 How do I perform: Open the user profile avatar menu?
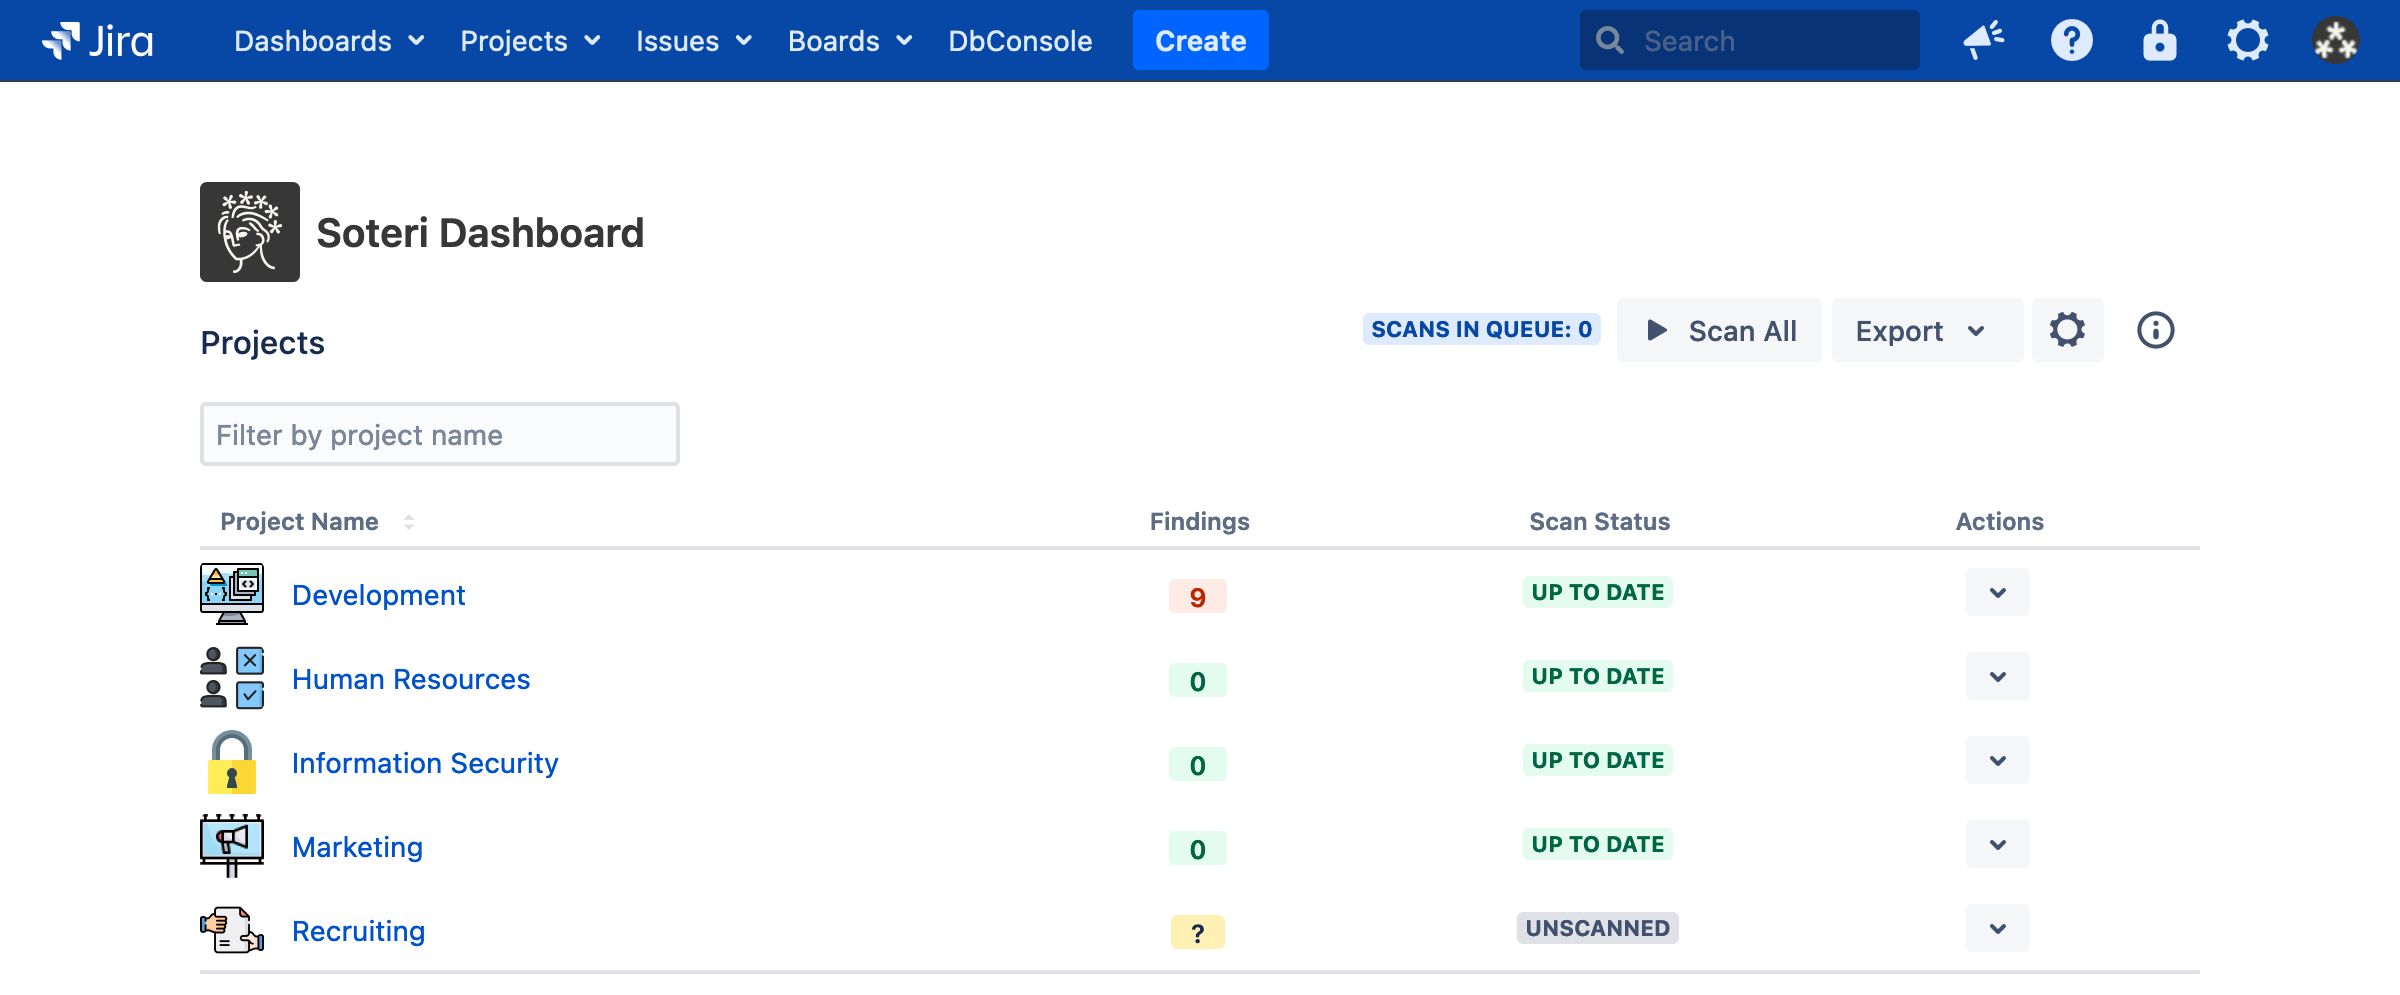click(2335, 41)
